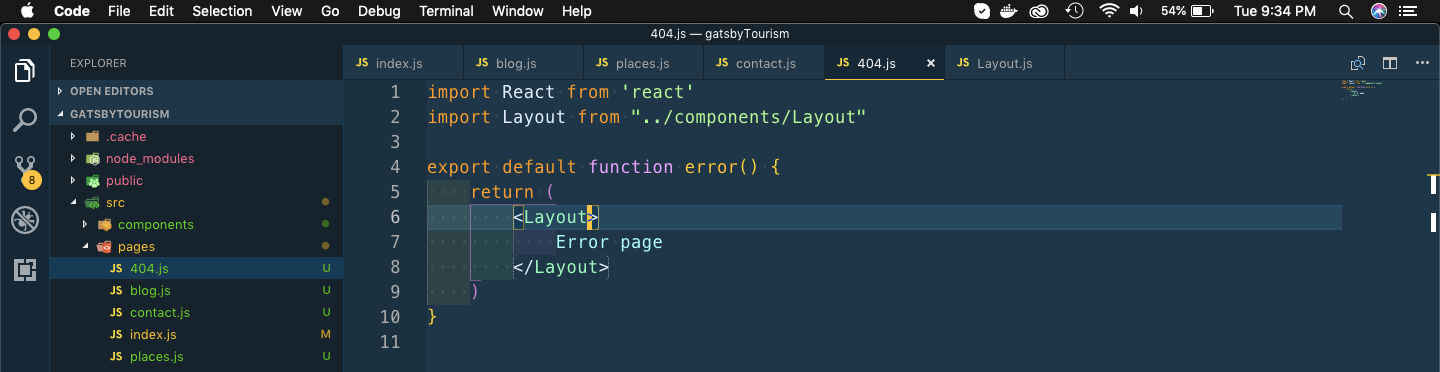The width and height of the screenshot is (1440, 372).
Task: Open the Code application menu
Action: [71, 11]
